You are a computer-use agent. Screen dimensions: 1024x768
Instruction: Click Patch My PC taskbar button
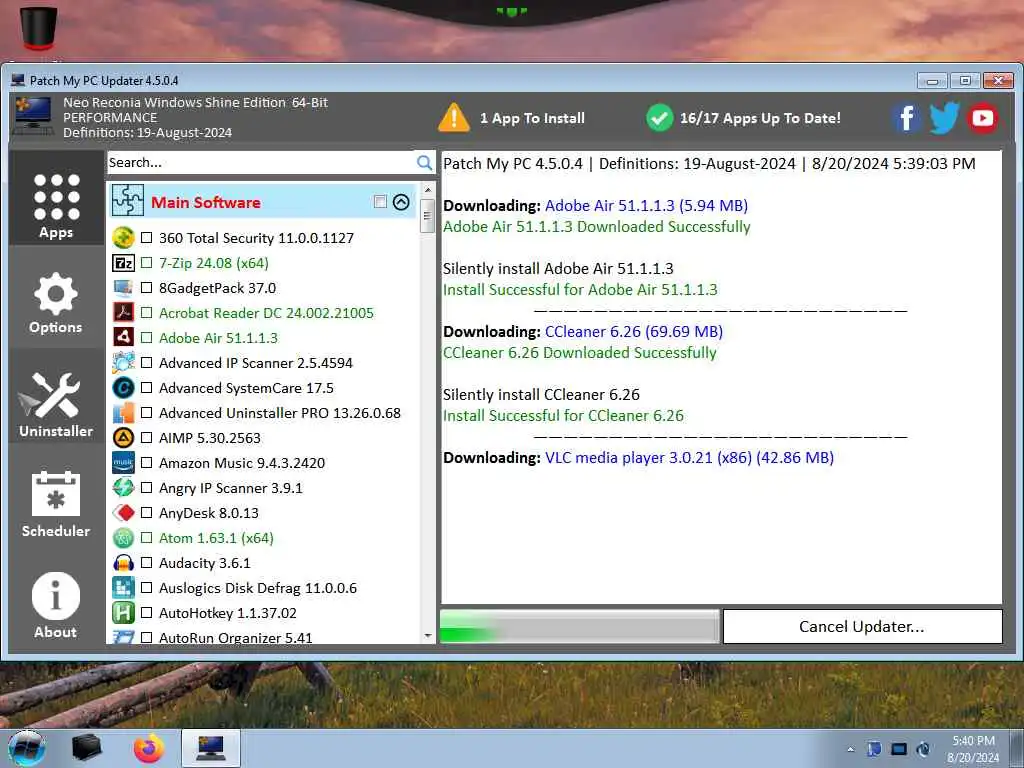[x=210, y=748]
